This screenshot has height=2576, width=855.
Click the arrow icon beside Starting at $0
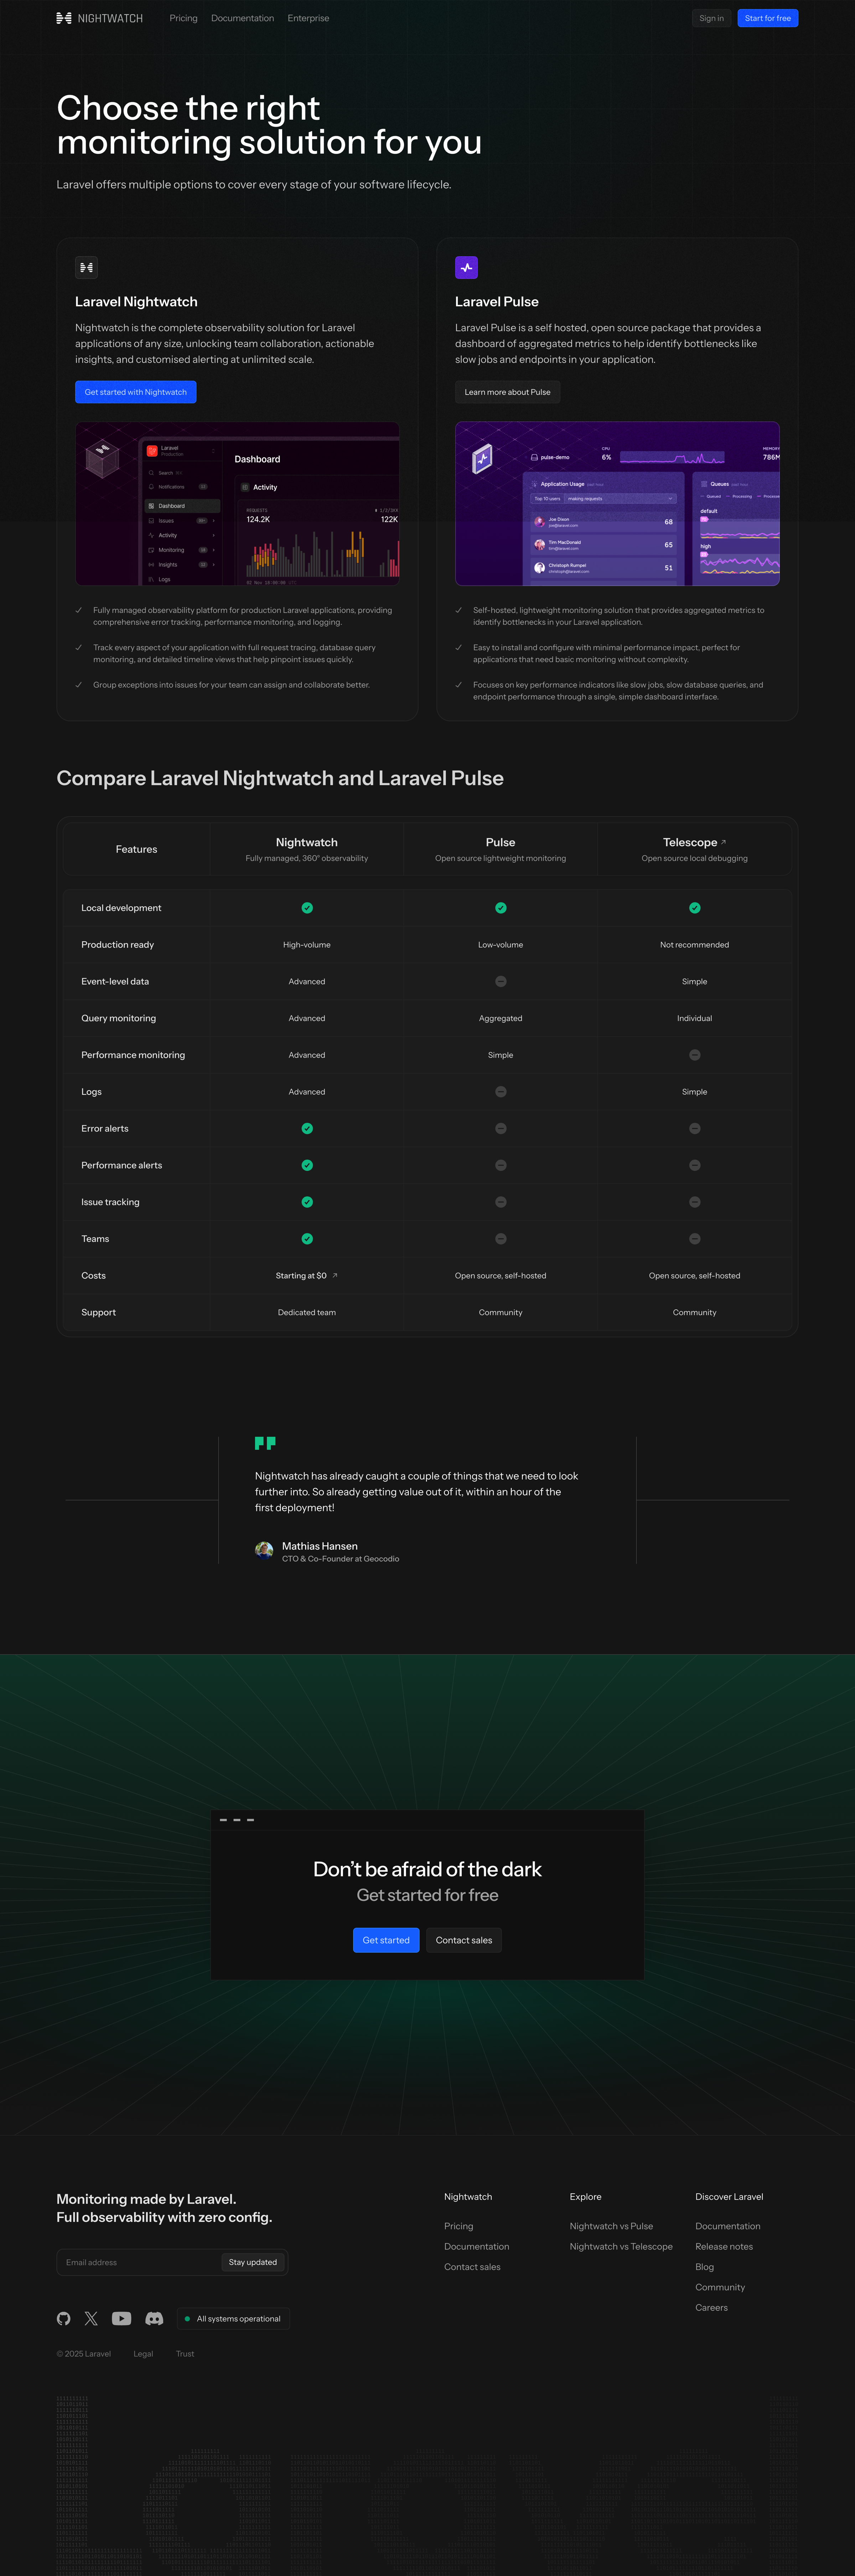tap(335, 1275)
